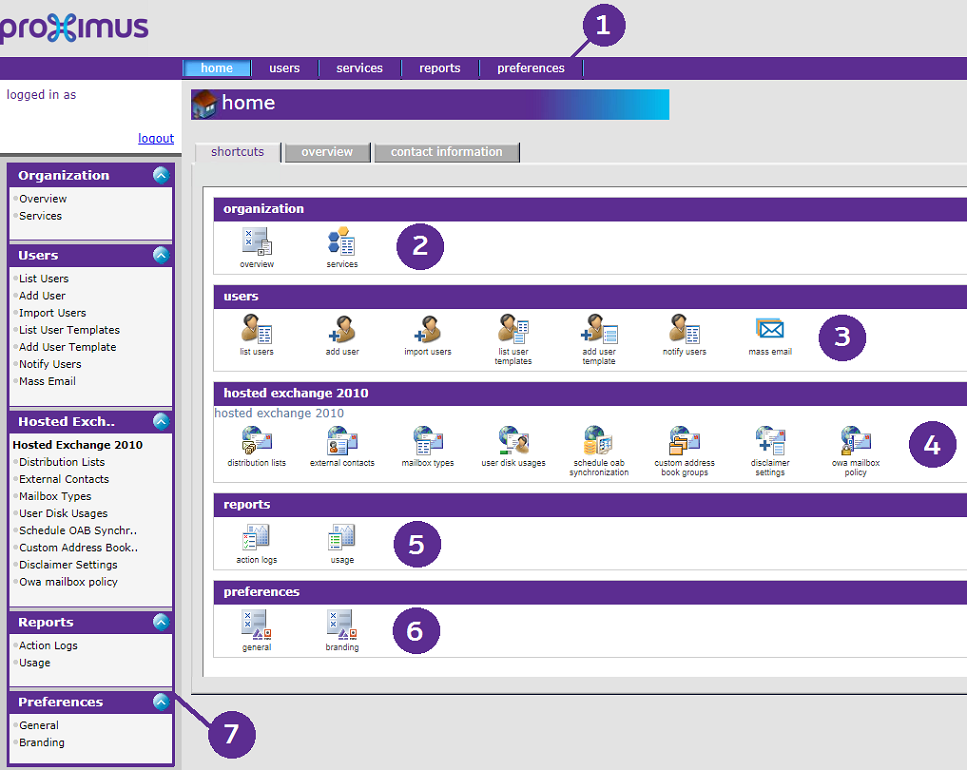Image resolution: width=967 pixels, height=770 pixels.
Task: Click the logout link
Action: click(x=155, y=139)
